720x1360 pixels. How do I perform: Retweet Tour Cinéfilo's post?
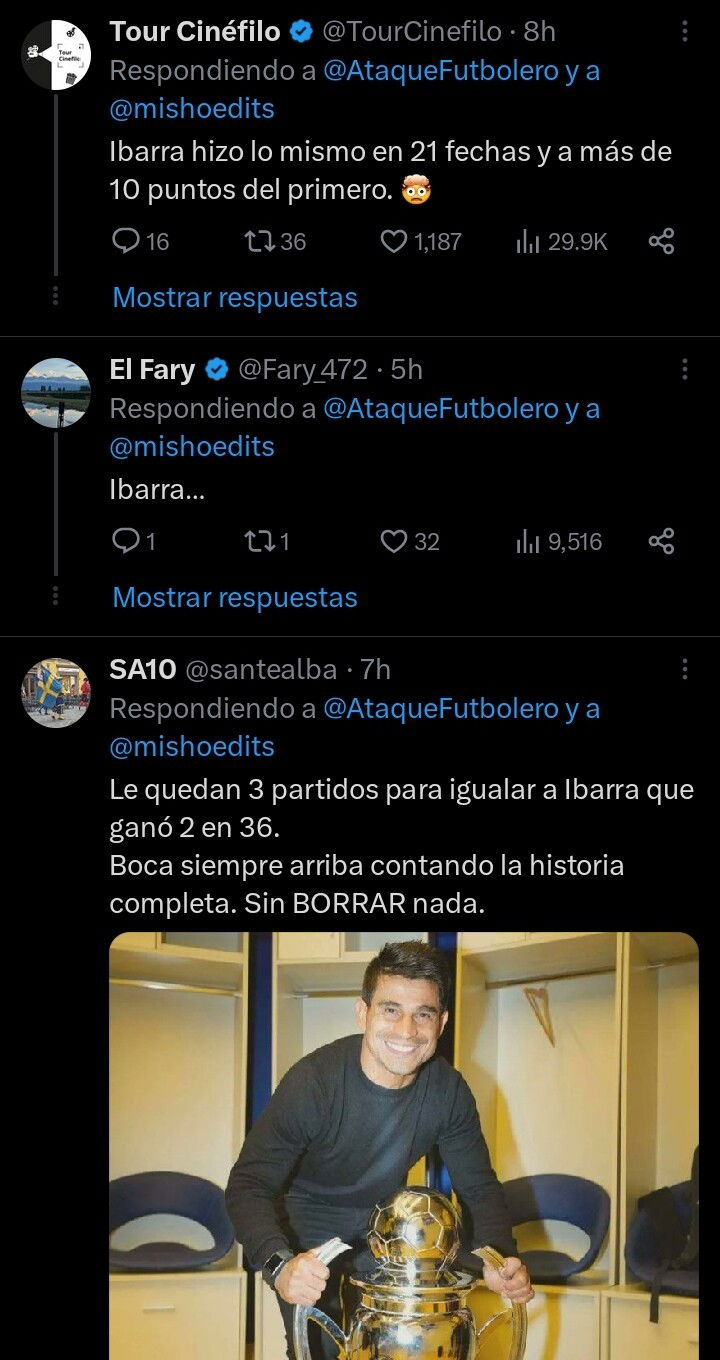(260, 241)
